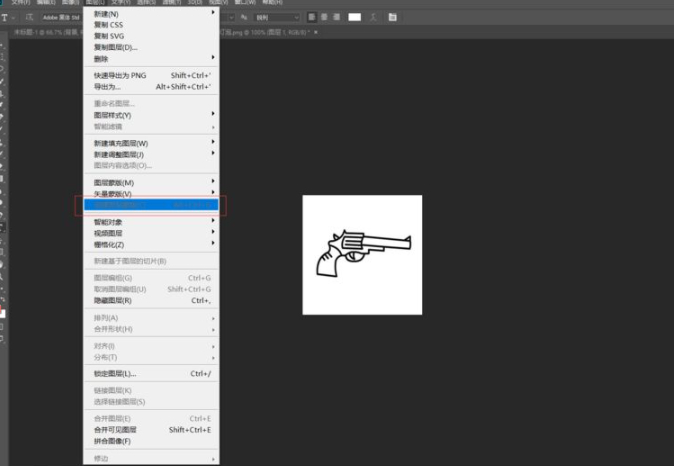Click 合并图层(E) menu entry
The image size is (674, 466).
coord(151,418)
